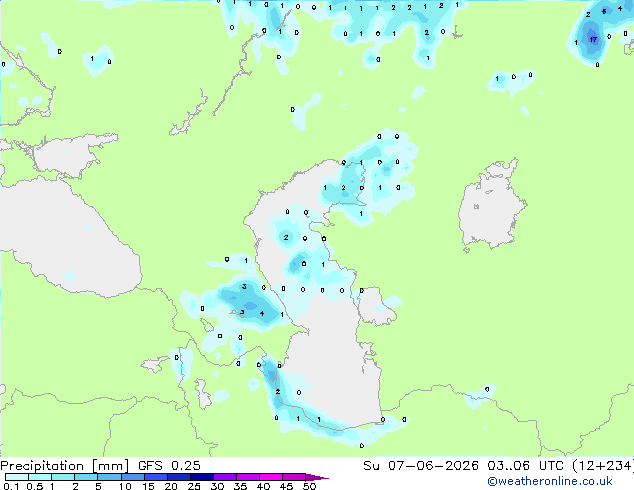
Task: Select the 0.5–1 mm legend swatch
Action: [40, 477]
